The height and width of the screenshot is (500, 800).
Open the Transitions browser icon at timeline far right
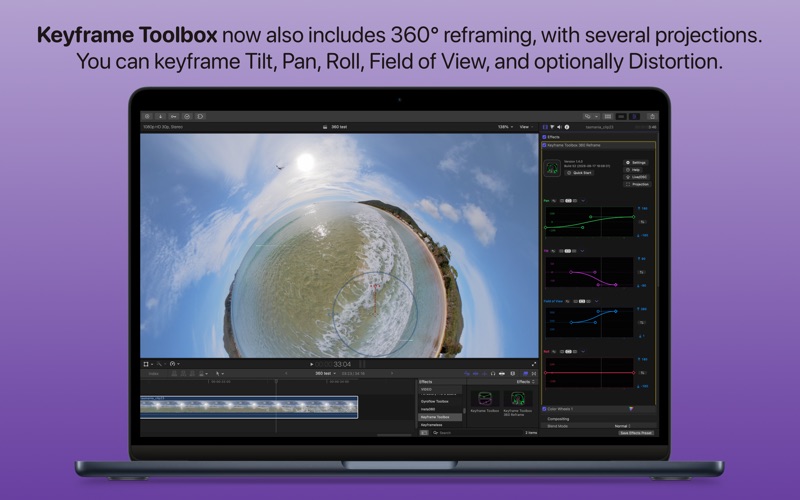(534, 373)
